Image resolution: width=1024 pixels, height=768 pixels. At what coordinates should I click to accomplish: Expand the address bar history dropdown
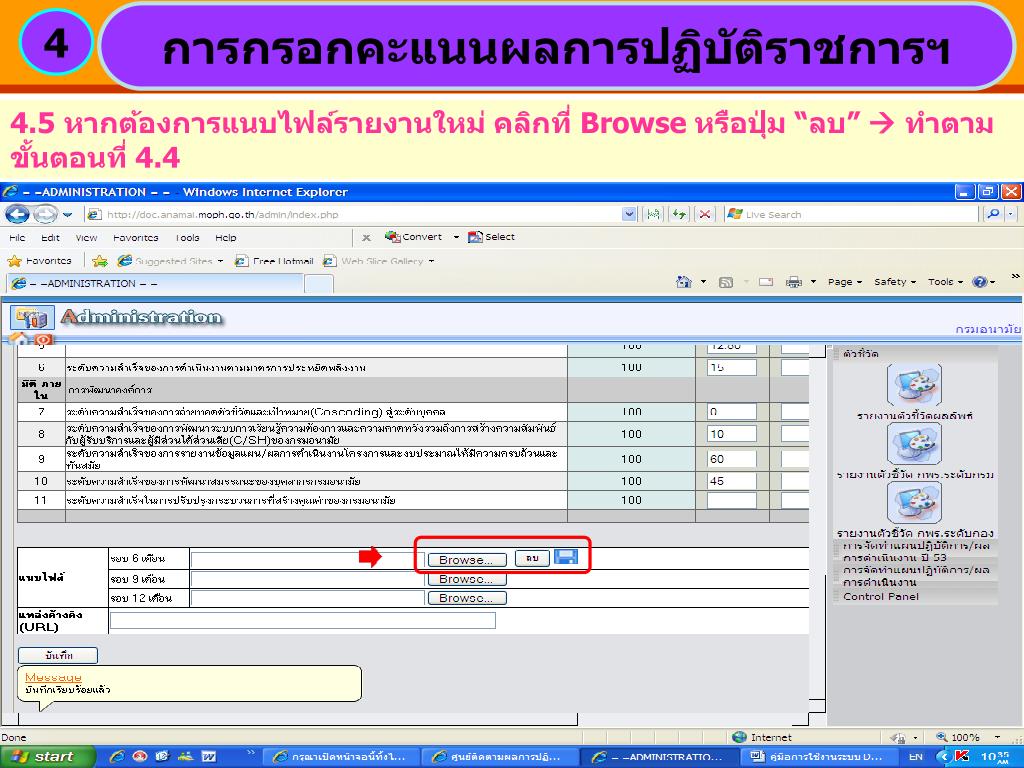[629, 214]
